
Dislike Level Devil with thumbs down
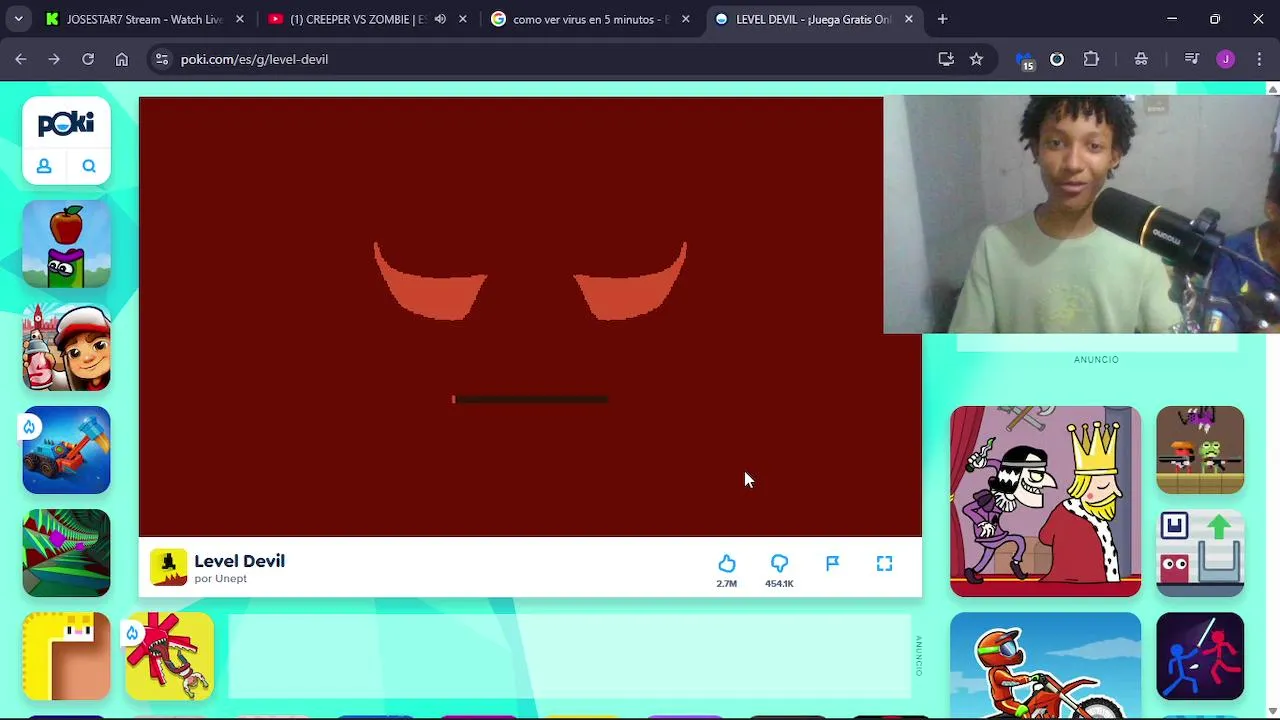click(779, 564)
